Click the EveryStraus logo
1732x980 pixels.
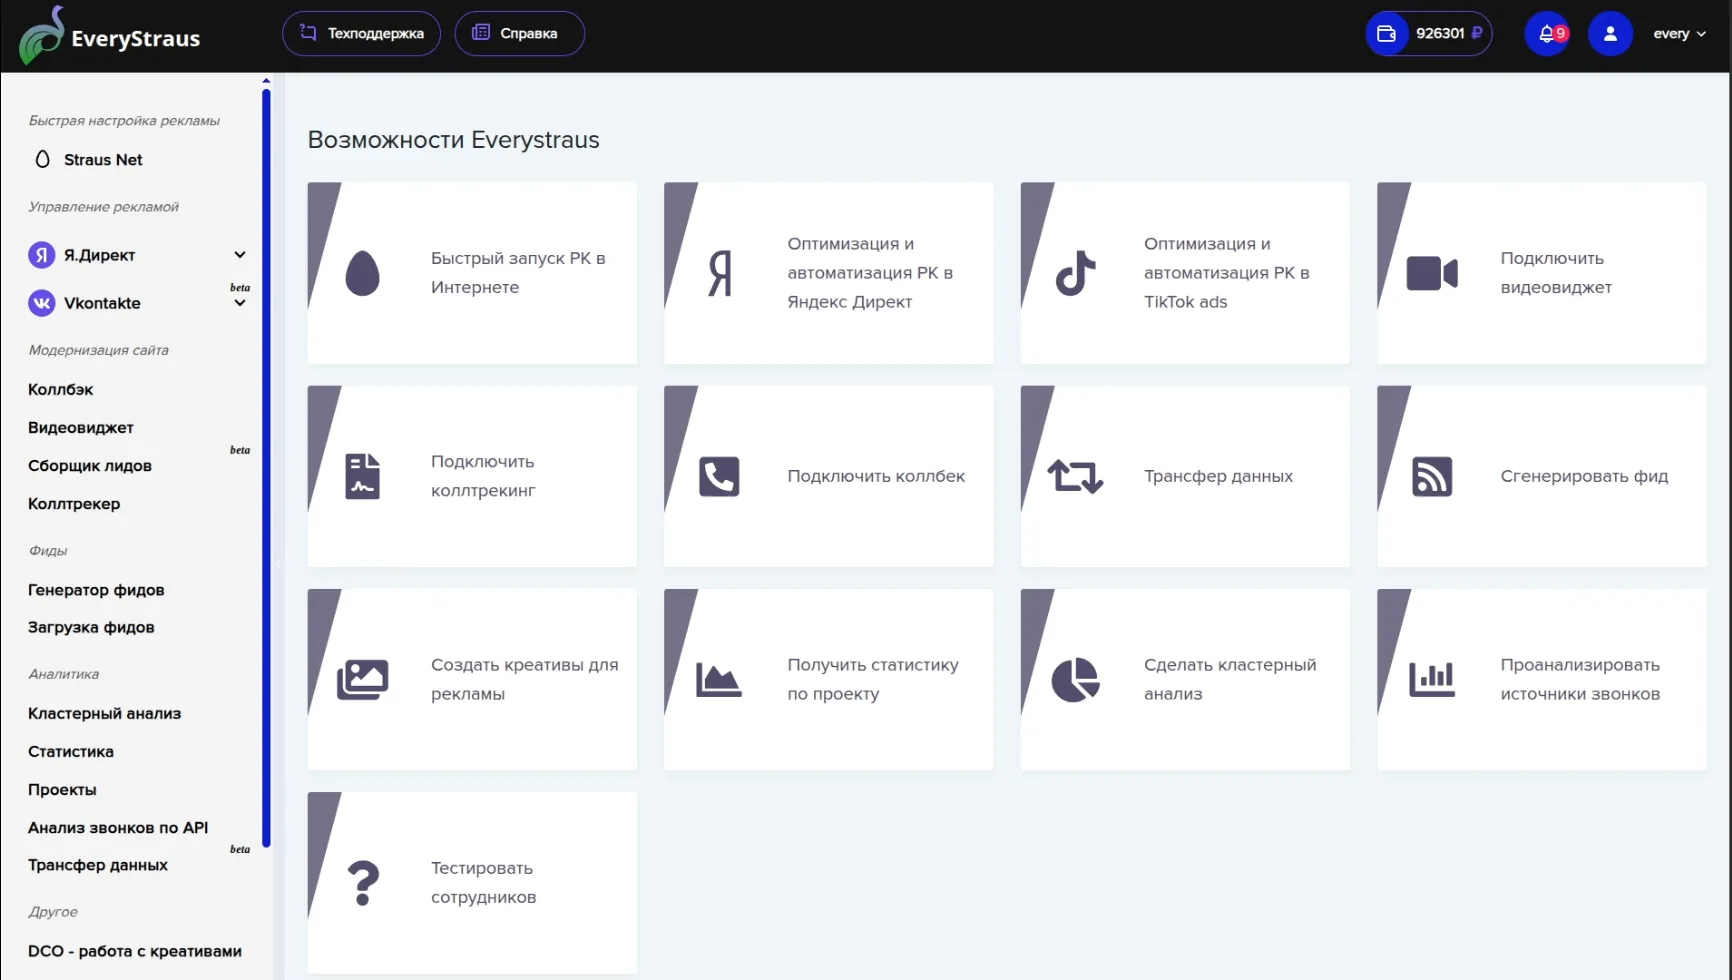tap(110, 36)
